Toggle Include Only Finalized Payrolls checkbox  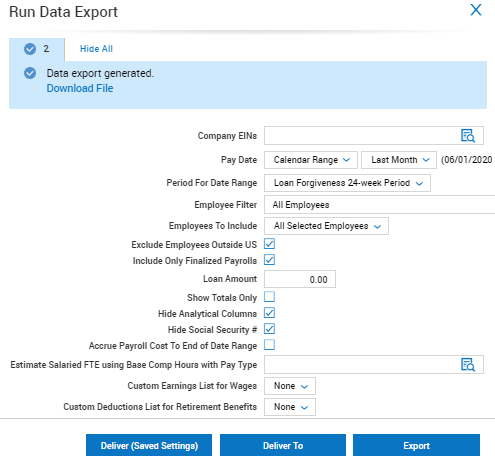[269, 260]
